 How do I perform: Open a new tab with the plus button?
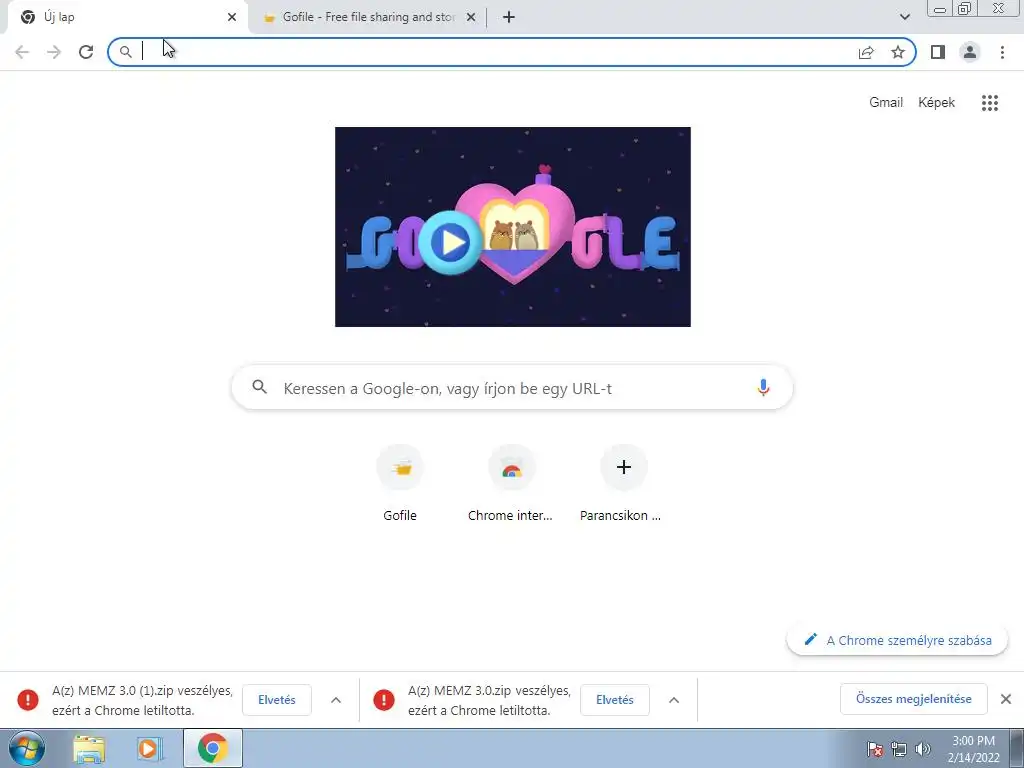(509, 18)
